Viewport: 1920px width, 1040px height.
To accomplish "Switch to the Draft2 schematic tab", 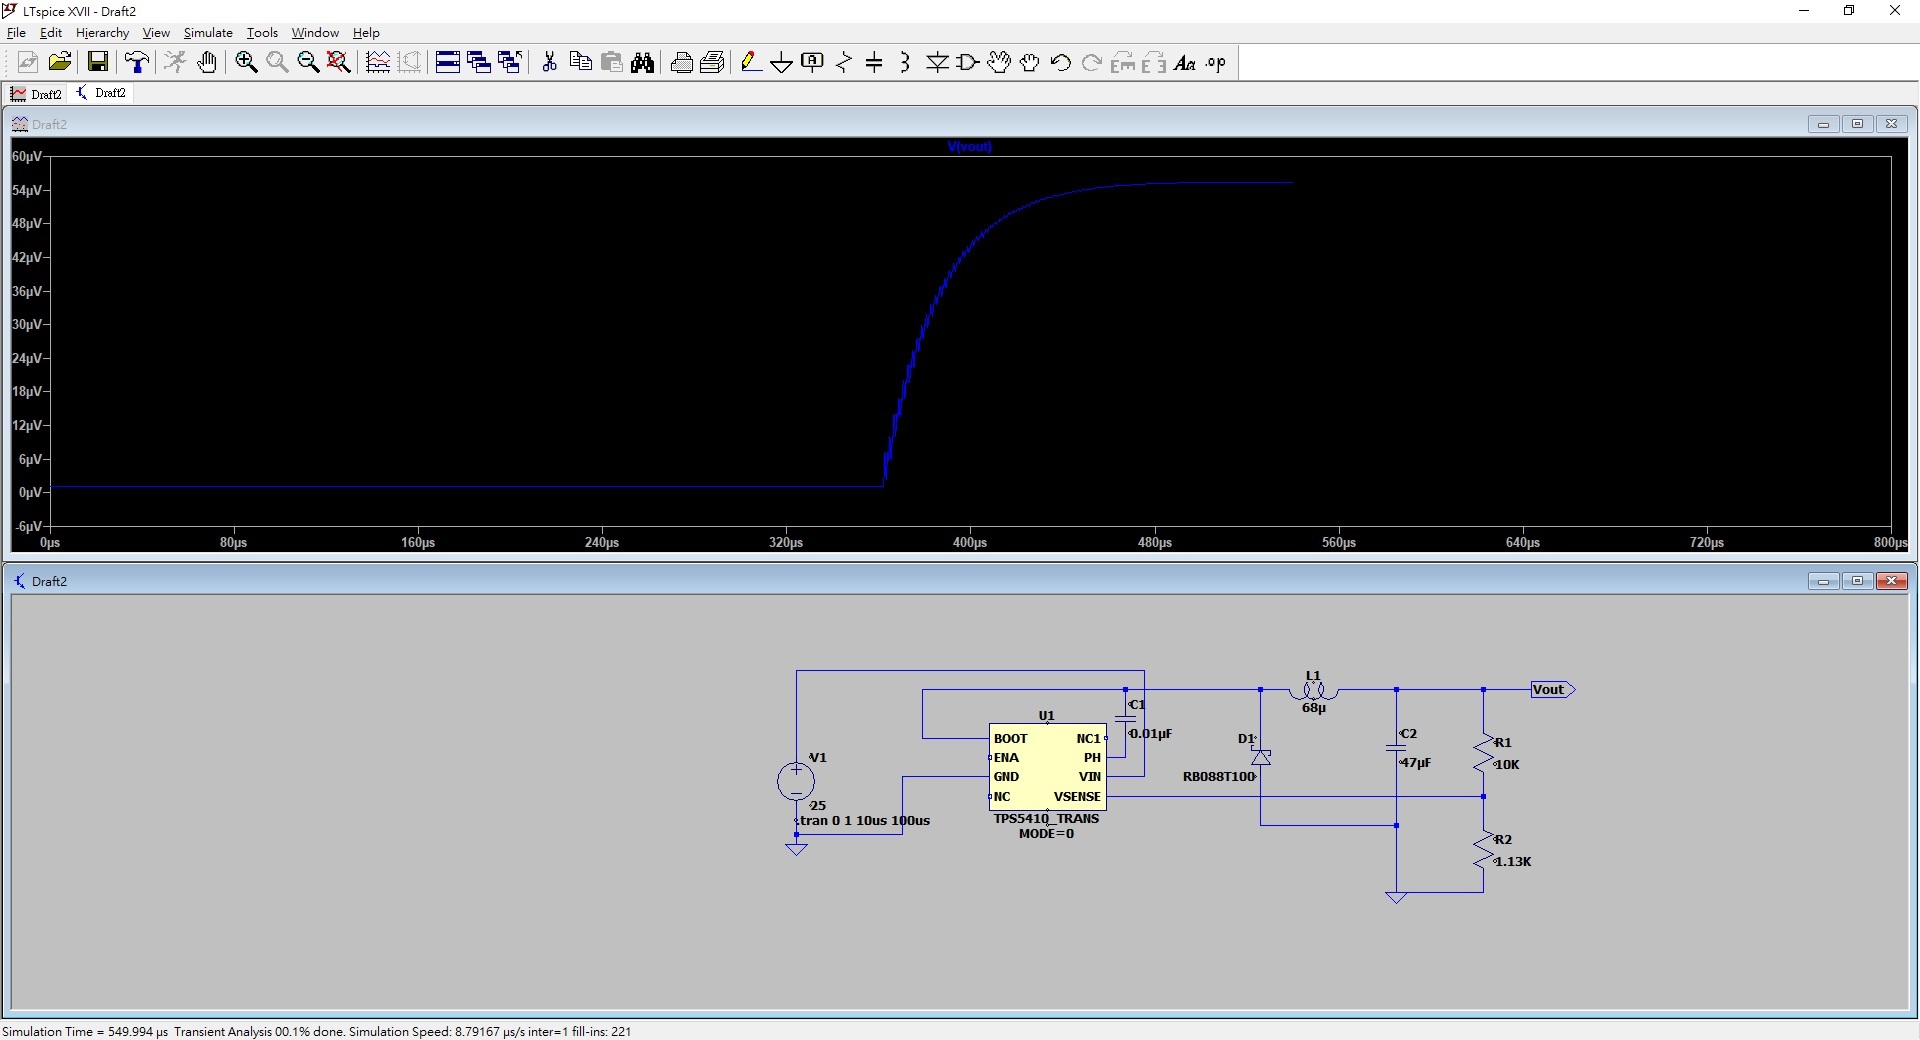I will tap(101, 93).
